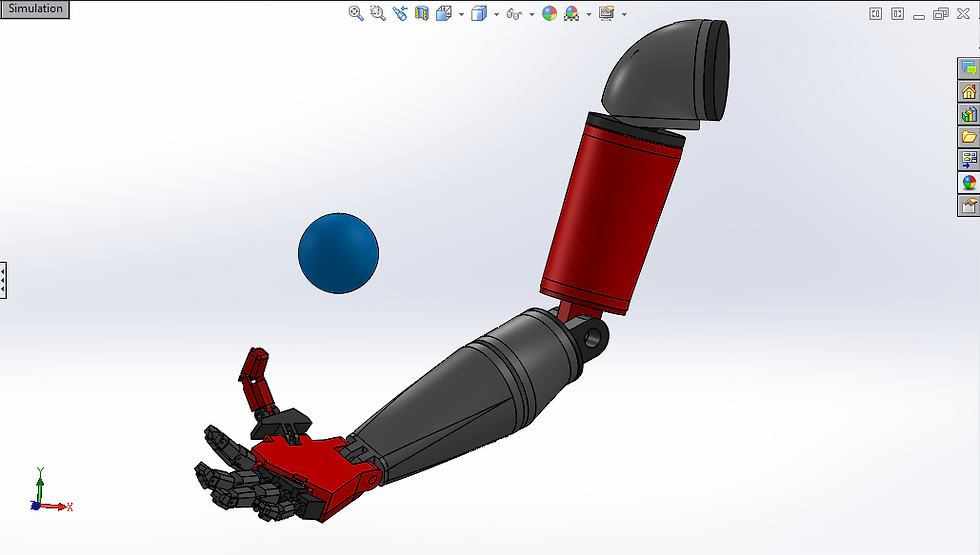980x555 pixels.
Task: Click the Hide/Show Items glasses icon
Action: [514, 13]
